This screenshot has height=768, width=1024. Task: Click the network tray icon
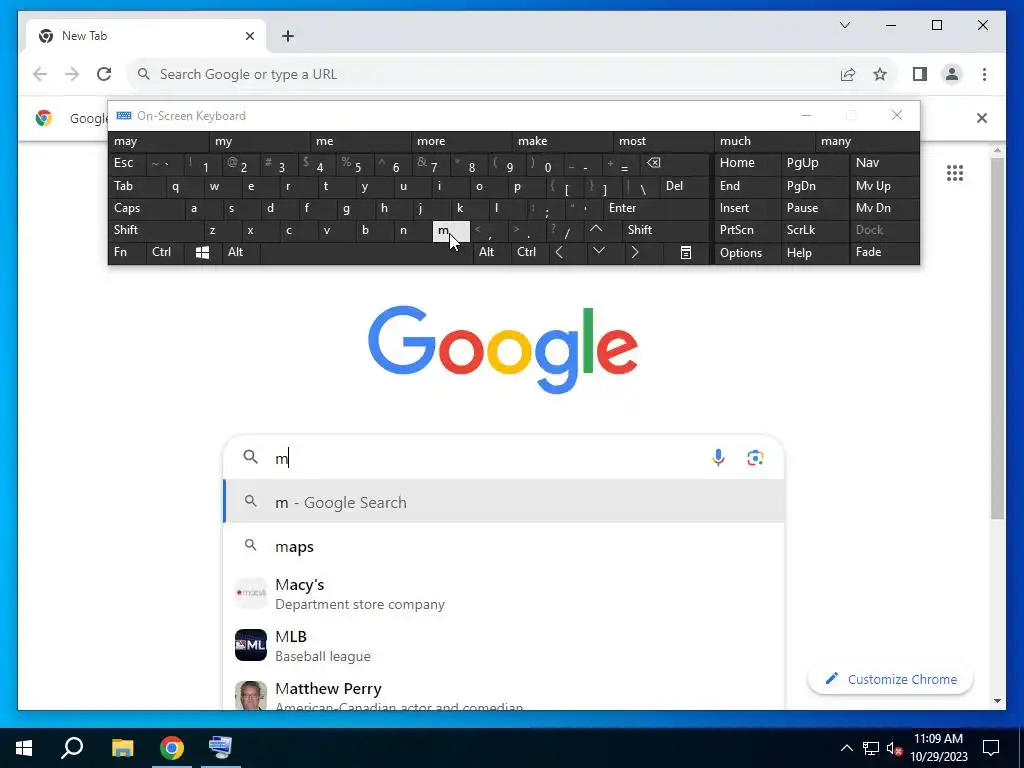(871, 748)
